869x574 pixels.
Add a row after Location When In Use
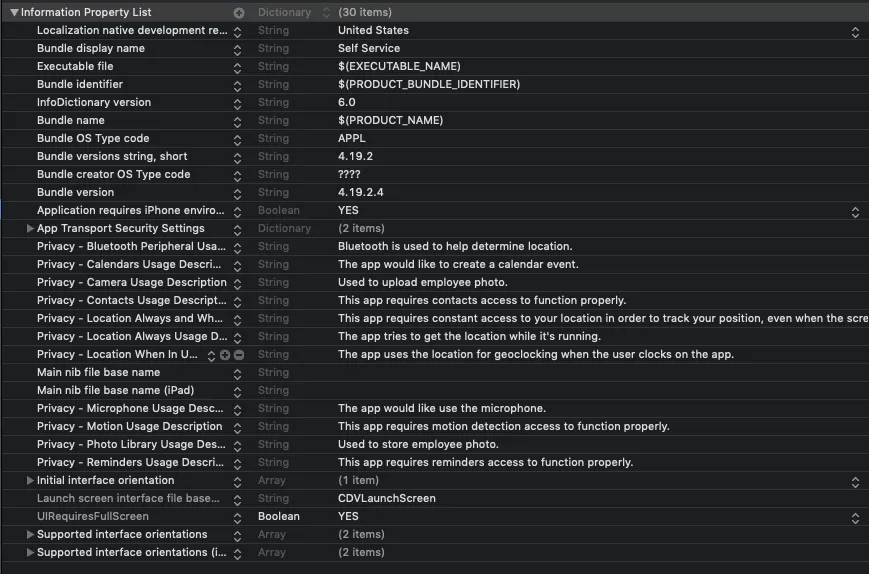pos(225,355)
